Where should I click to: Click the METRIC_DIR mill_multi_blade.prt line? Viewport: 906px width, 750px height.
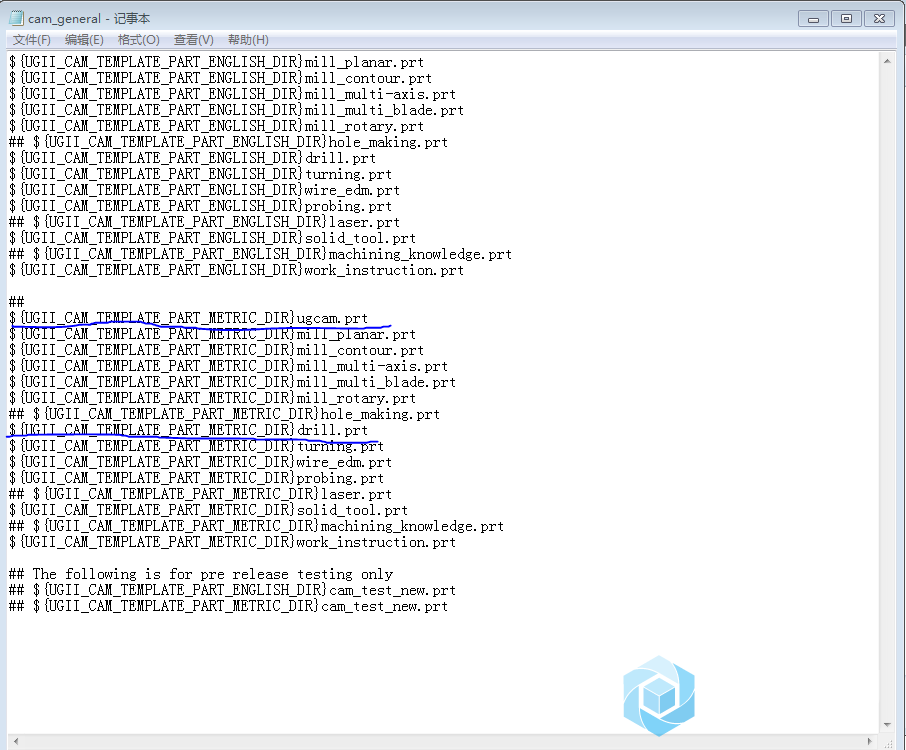point(233,383)
